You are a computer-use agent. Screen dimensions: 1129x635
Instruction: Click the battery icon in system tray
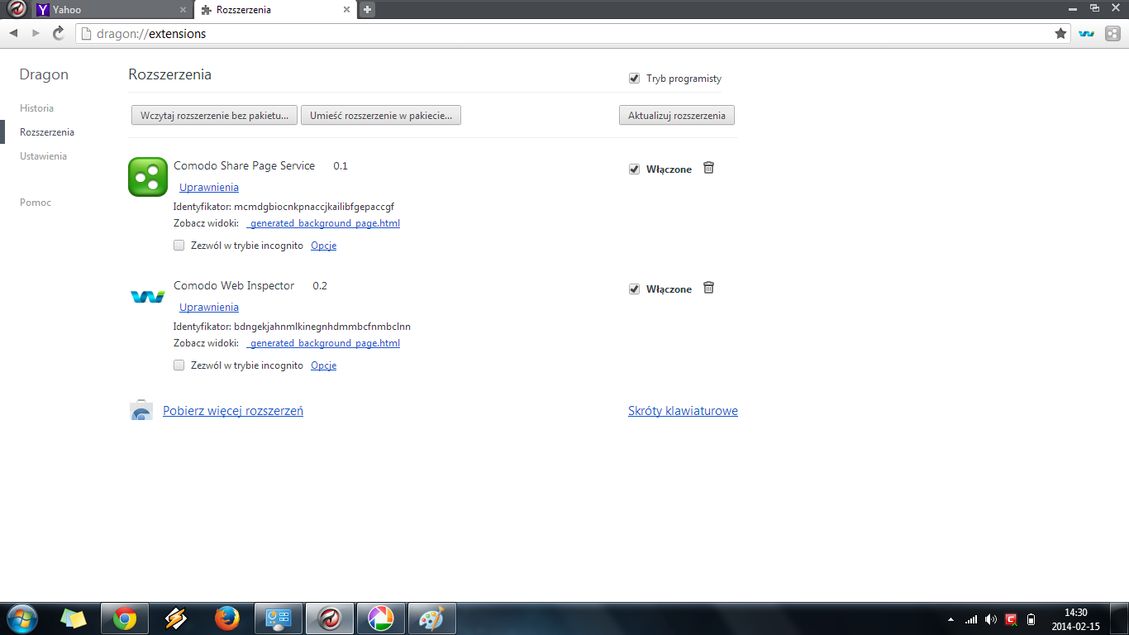tap(1031, 619)
